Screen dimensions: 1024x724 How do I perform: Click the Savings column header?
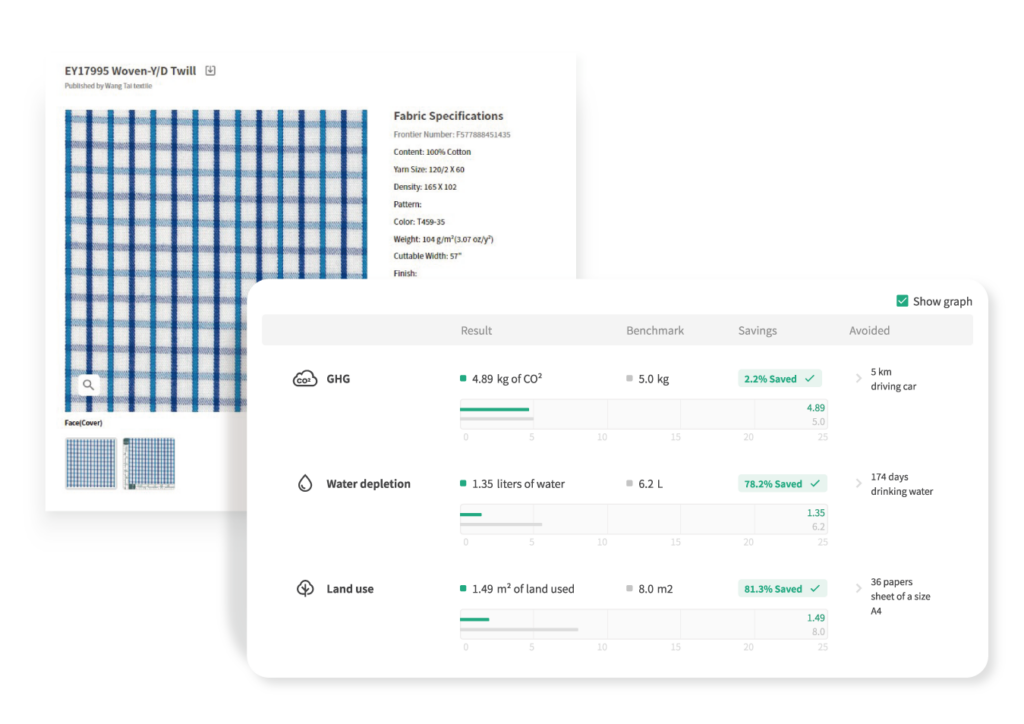(757, 330)
